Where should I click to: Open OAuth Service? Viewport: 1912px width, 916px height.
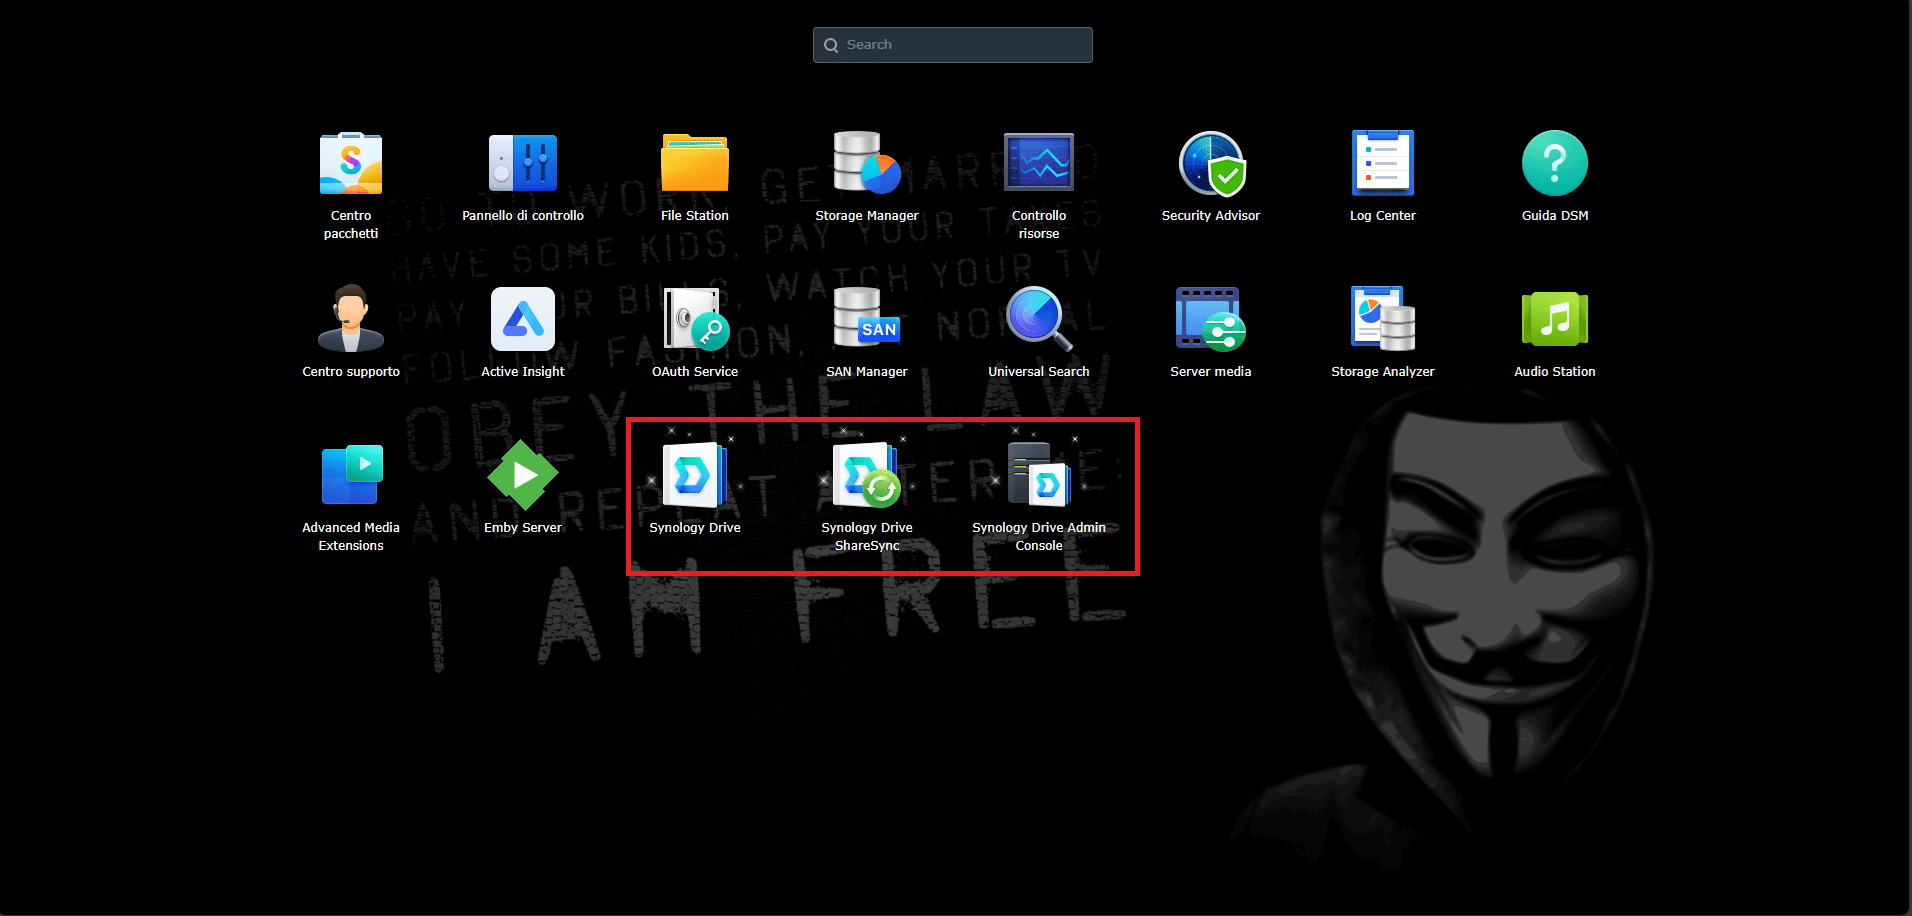695,319
